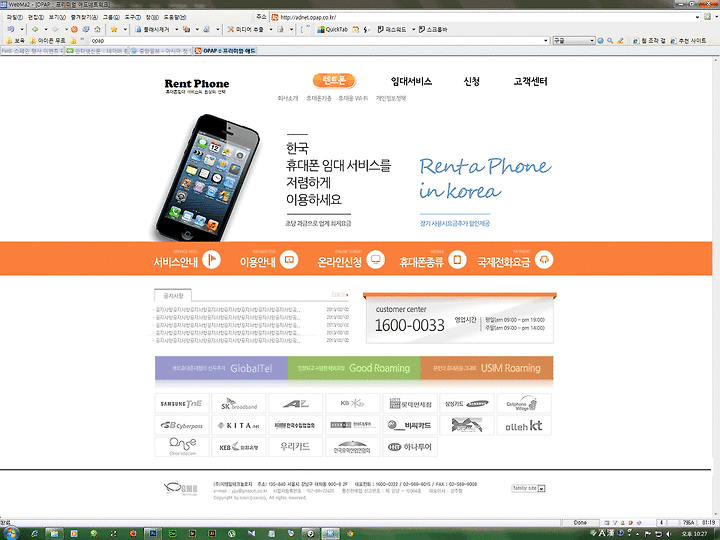
Task: Click the 더보기 more link above notices
Action: pyautogui.click(x=340, y=295)
